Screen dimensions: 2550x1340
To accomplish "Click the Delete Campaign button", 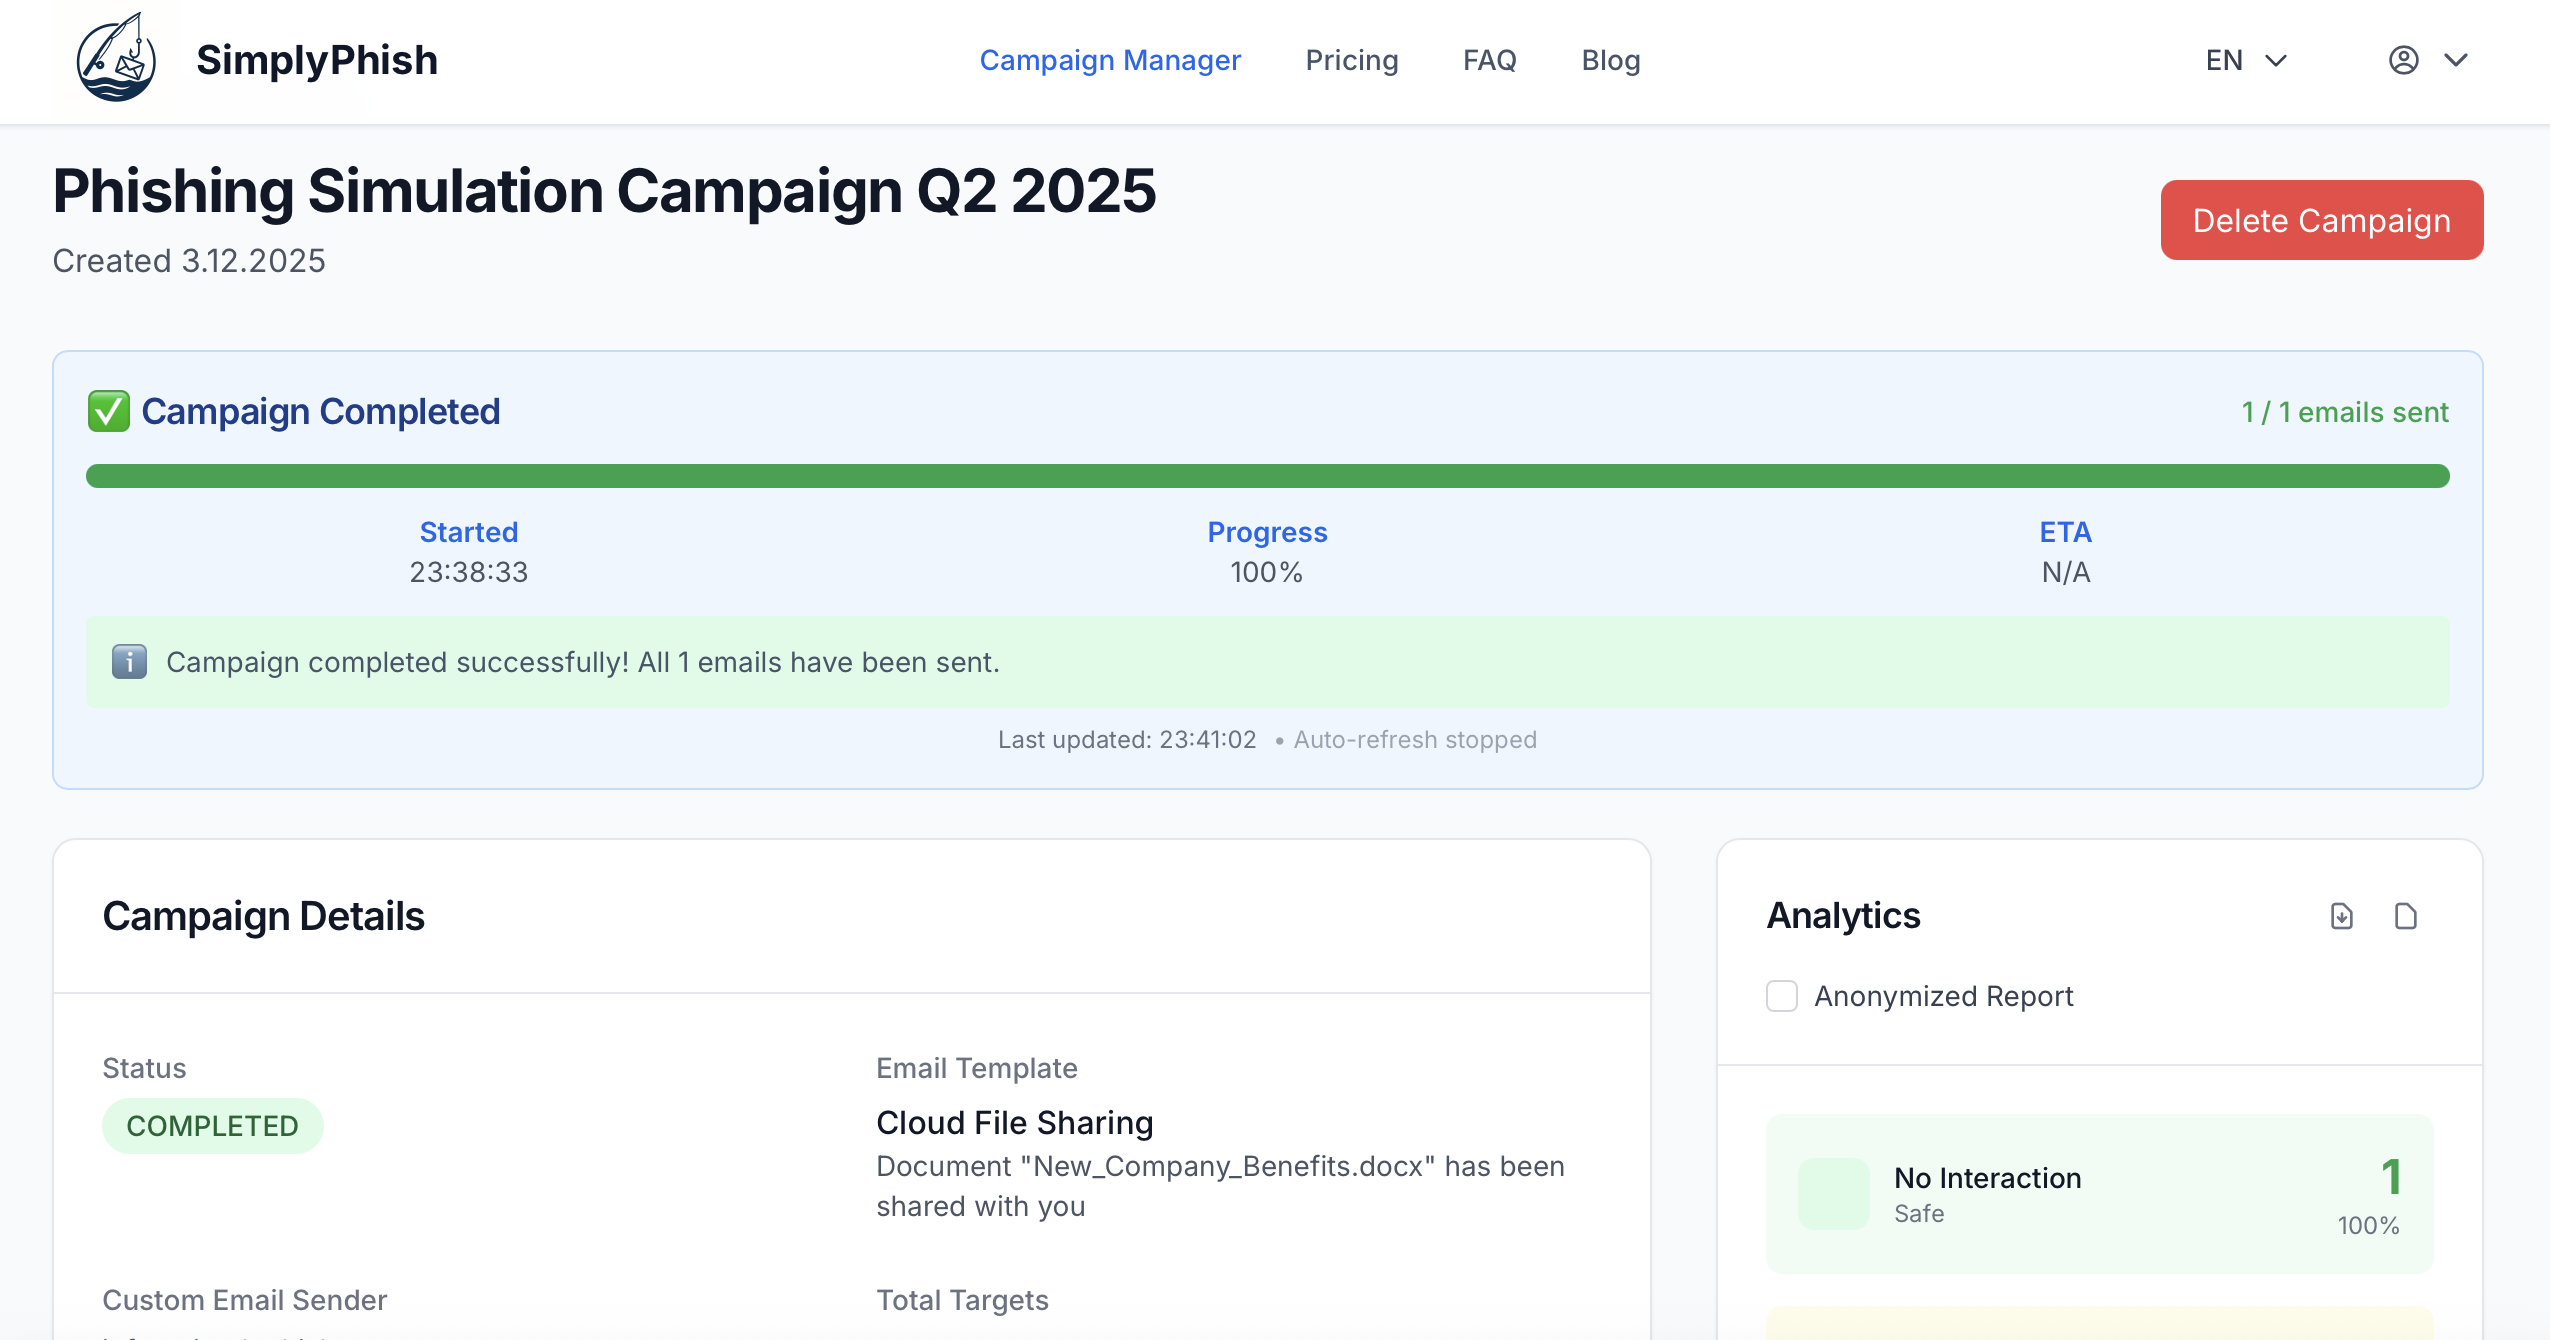I will [x=2321, y=220].
